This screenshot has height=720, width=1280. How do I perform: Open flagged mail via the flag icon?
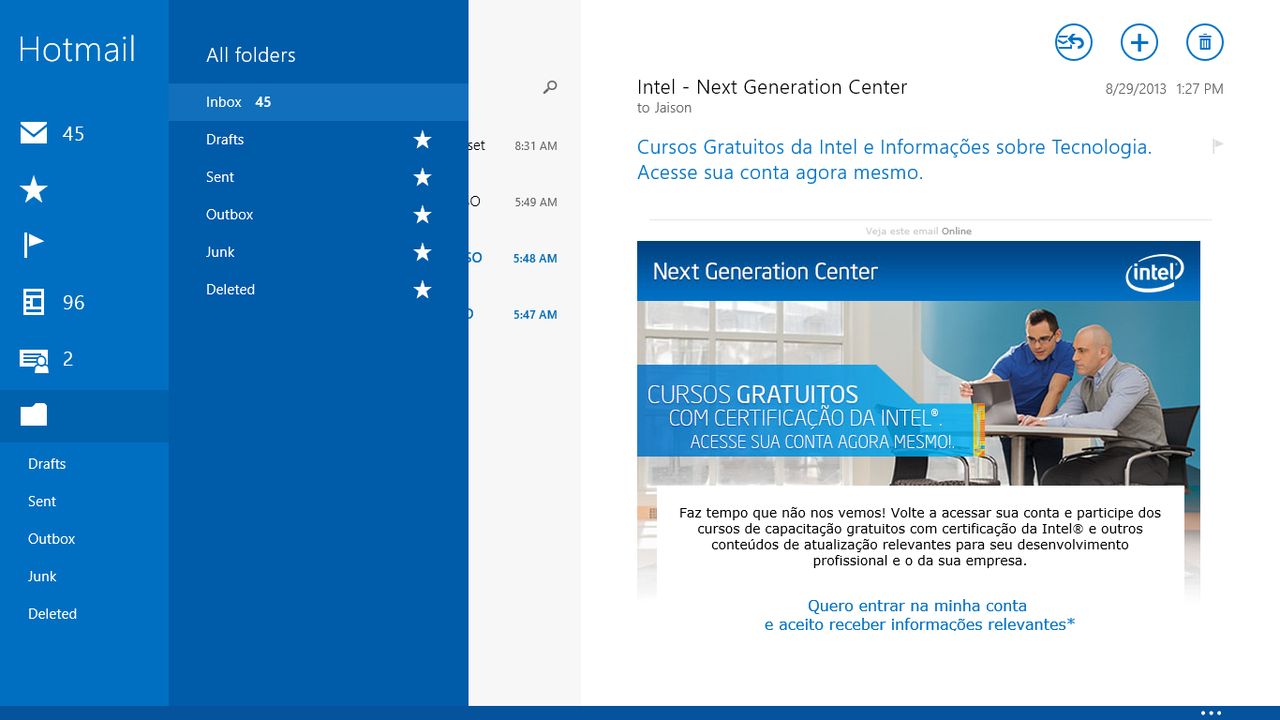34,245
